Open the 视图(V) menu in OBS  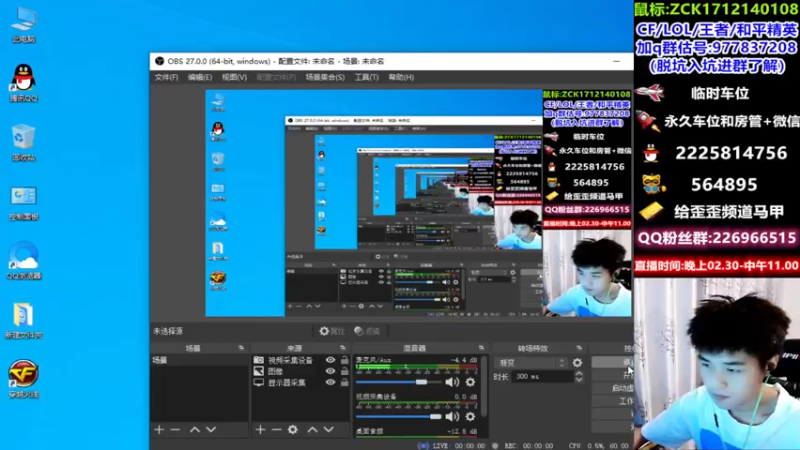coord(234,78)
